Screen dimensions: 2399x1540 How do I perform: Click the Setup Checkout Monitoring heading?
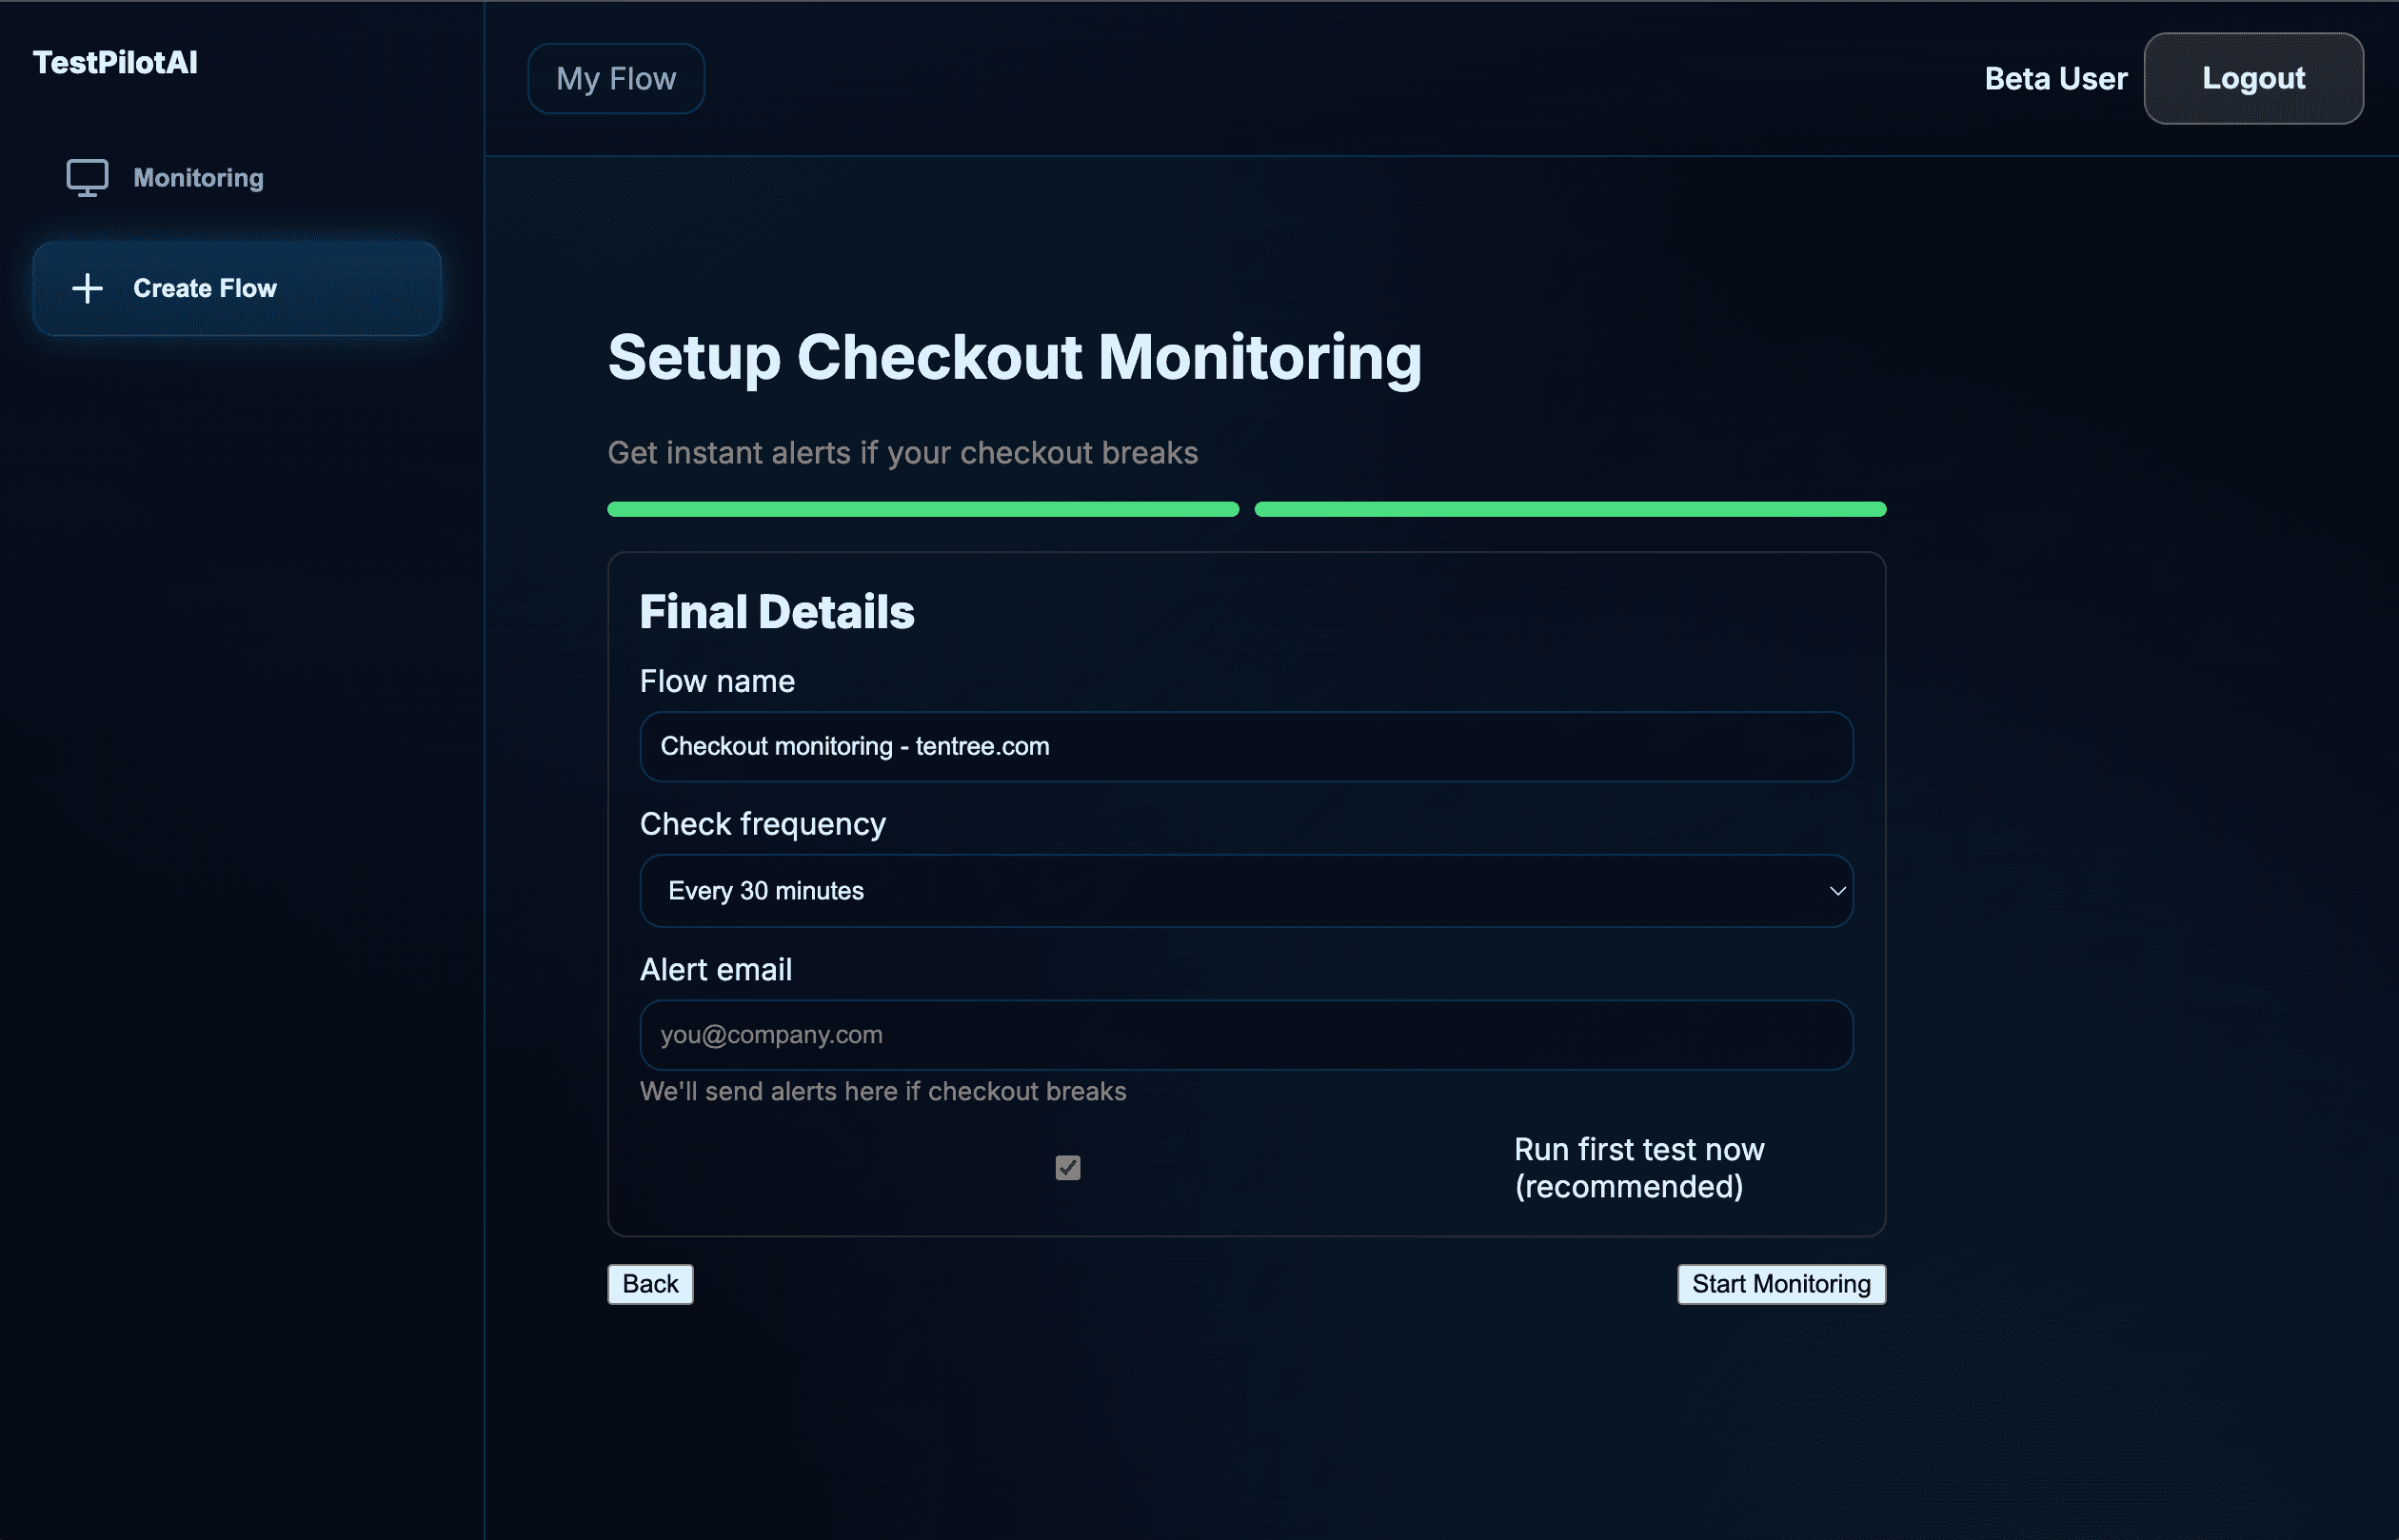[1014, 358]
